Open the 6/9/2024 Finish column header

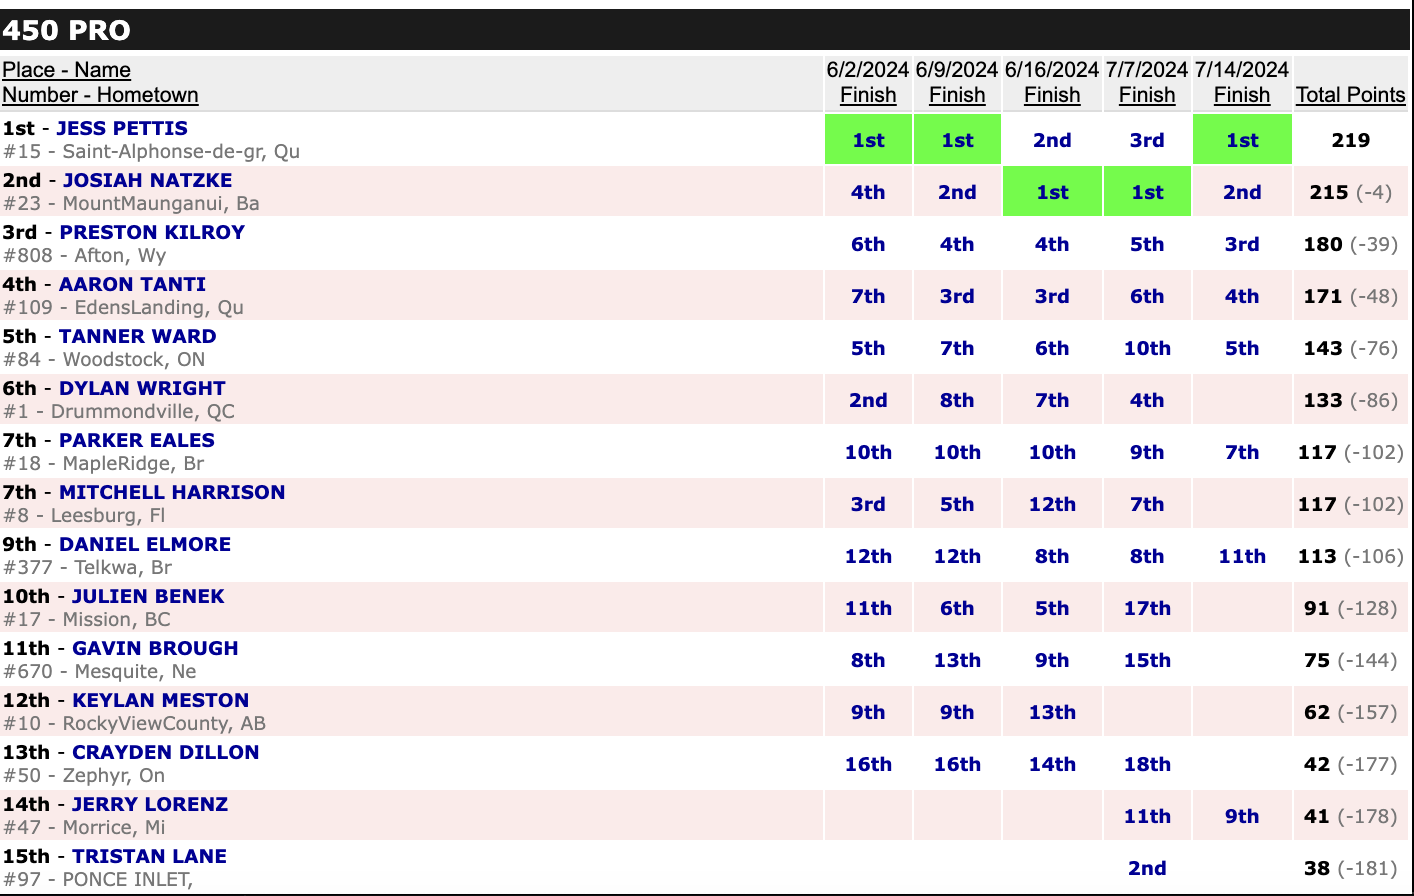click(956, 95)
